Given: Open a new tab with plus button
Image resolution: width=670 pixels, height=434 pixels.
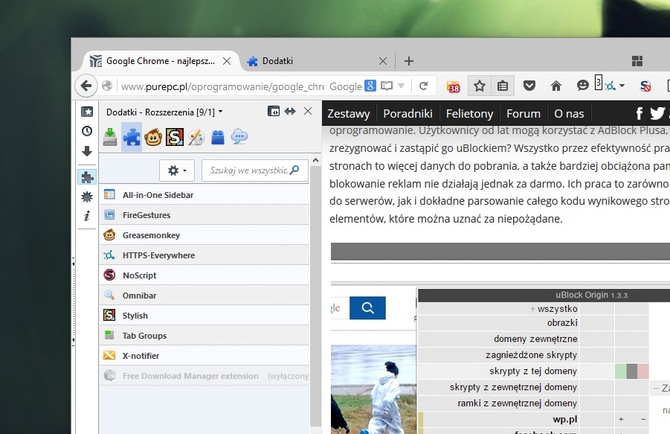Looking at the screenshot, I should (409, 61).
